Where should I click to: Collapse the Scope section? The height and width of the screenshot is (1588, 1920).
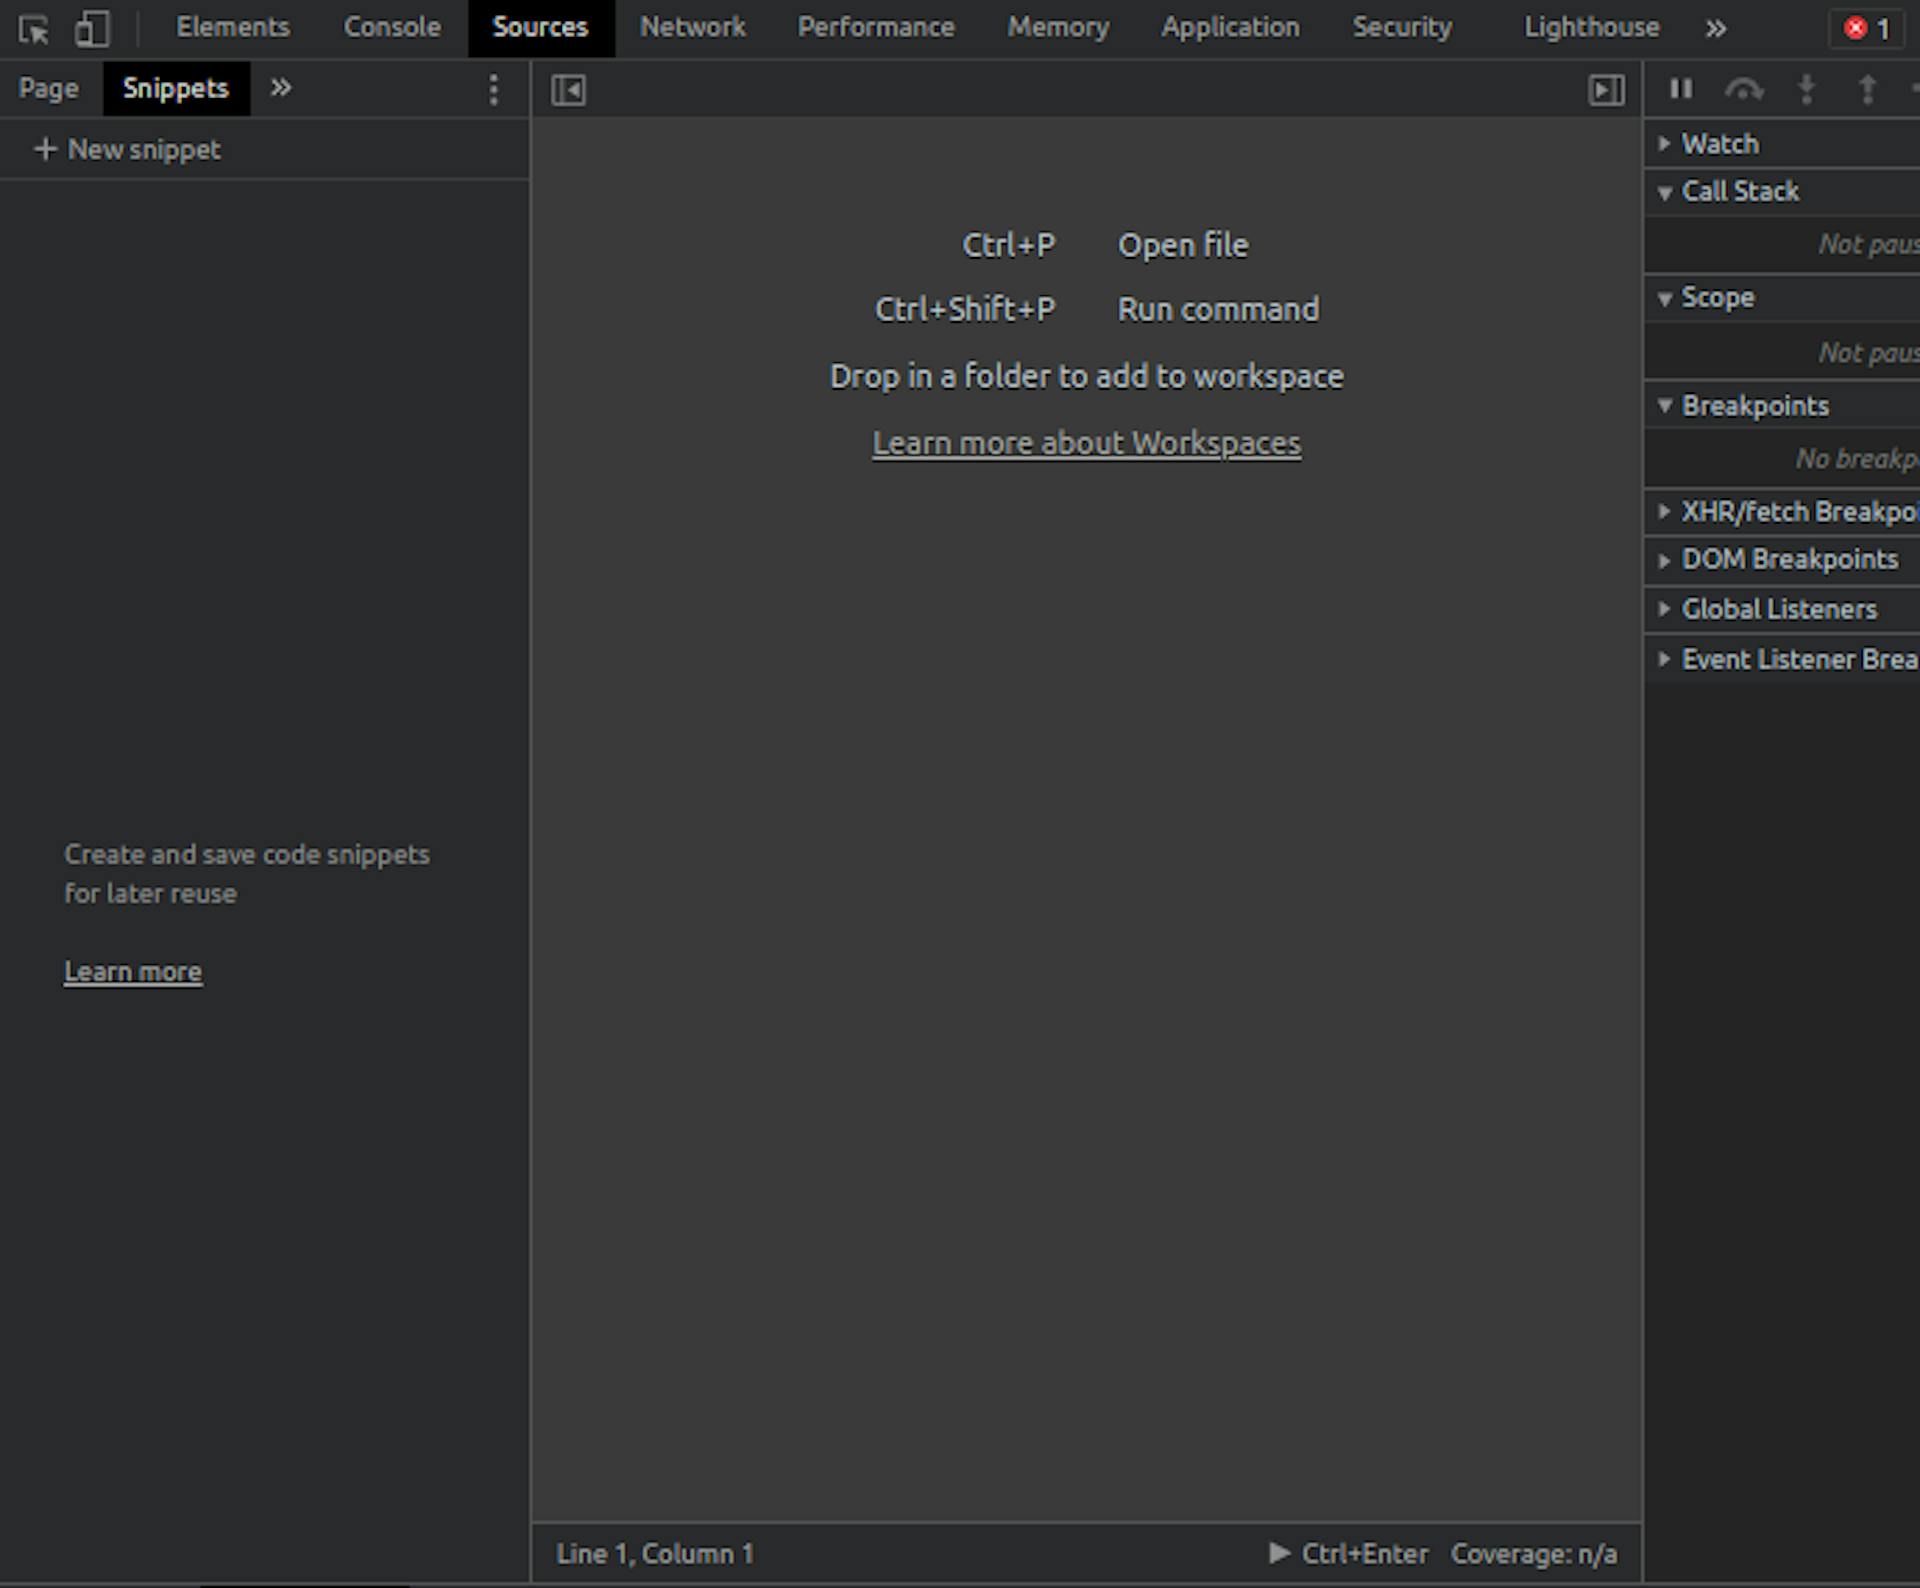(x=1782, y=298)
